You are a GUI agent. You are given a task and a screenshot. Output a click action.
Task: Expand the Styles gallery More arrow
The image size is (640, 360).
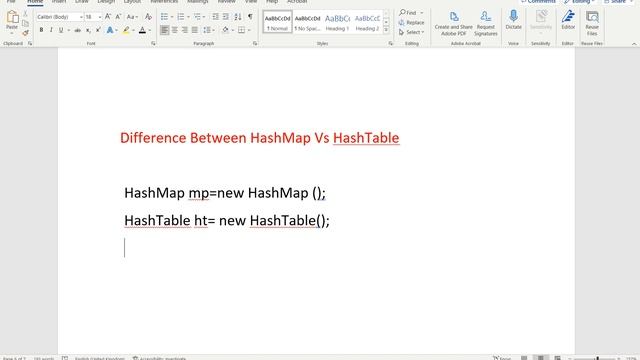(386, 30)
